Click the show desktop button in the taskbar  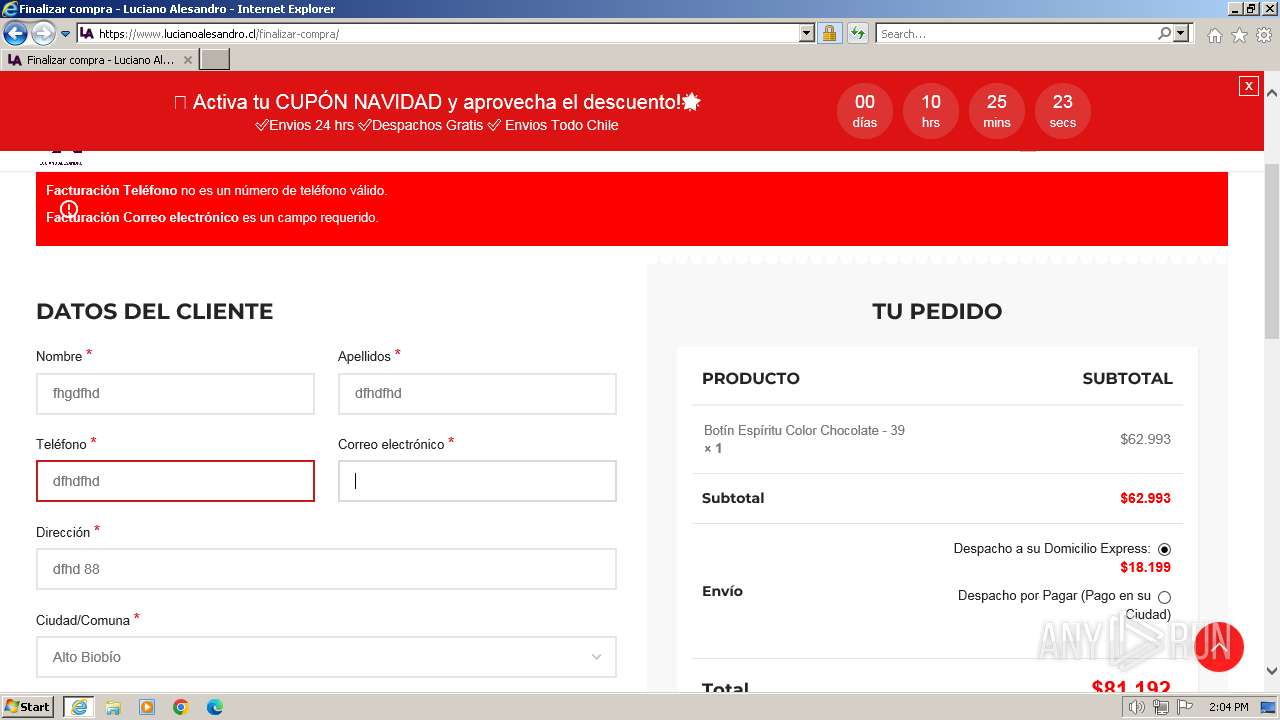[x=1269, y=707]
